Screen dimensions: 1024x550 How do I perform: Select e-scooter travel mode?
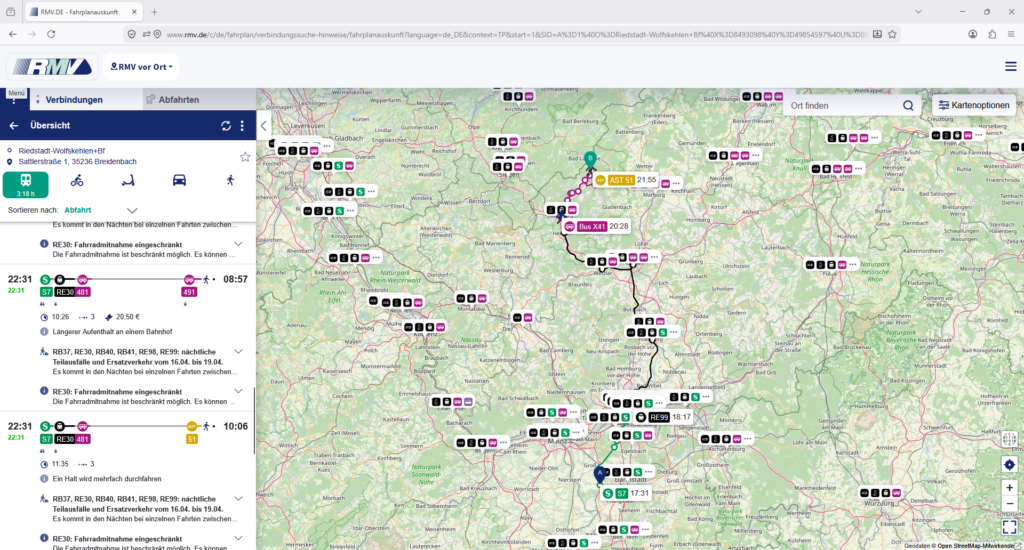point(128,181)
